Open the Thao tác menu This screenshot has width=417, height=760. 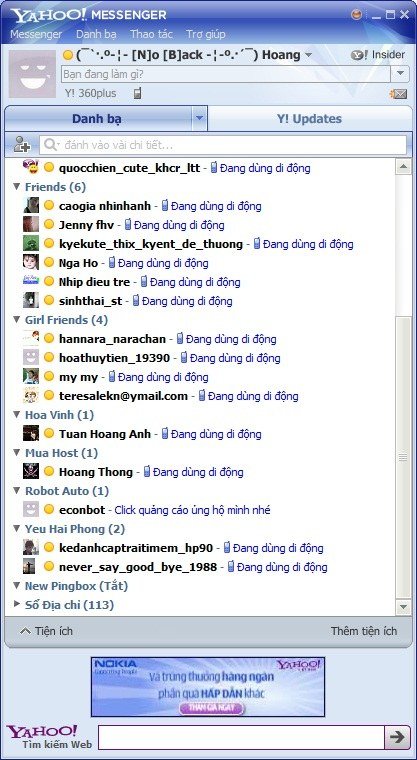151,34
